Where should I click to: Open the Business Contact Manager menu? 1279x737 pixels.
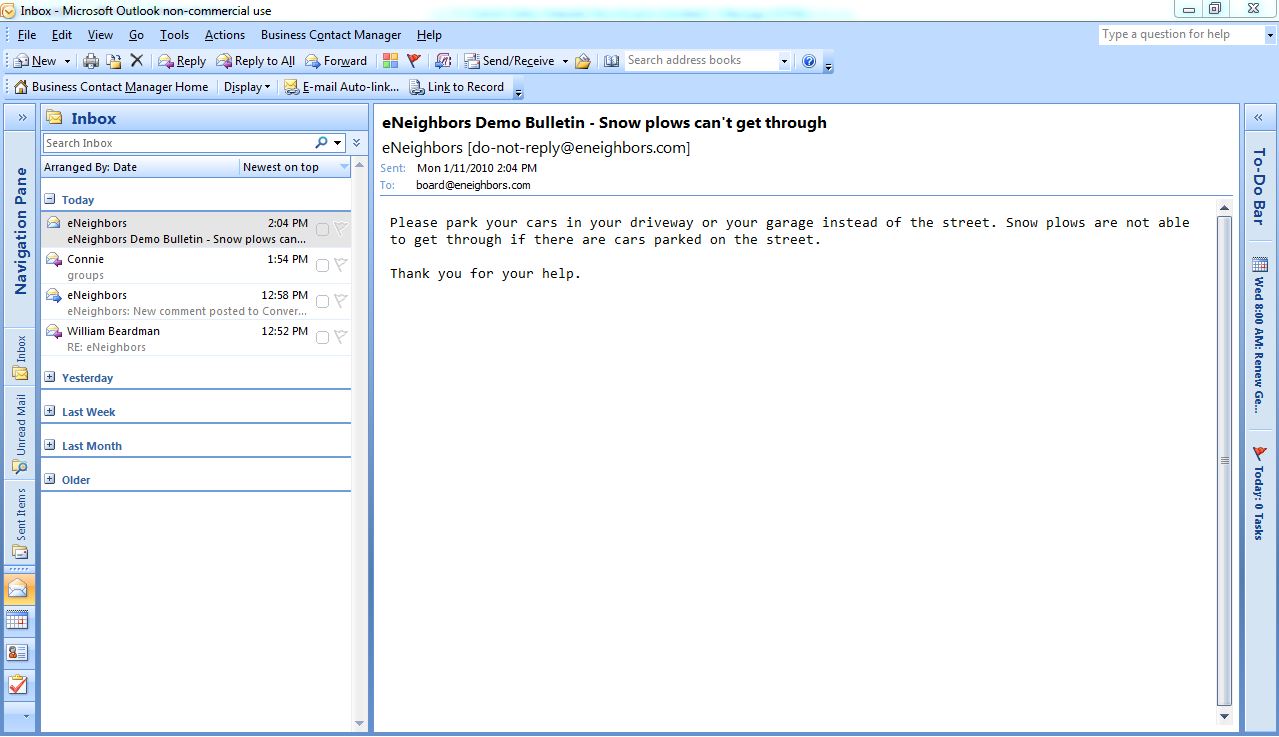(330, 35)
